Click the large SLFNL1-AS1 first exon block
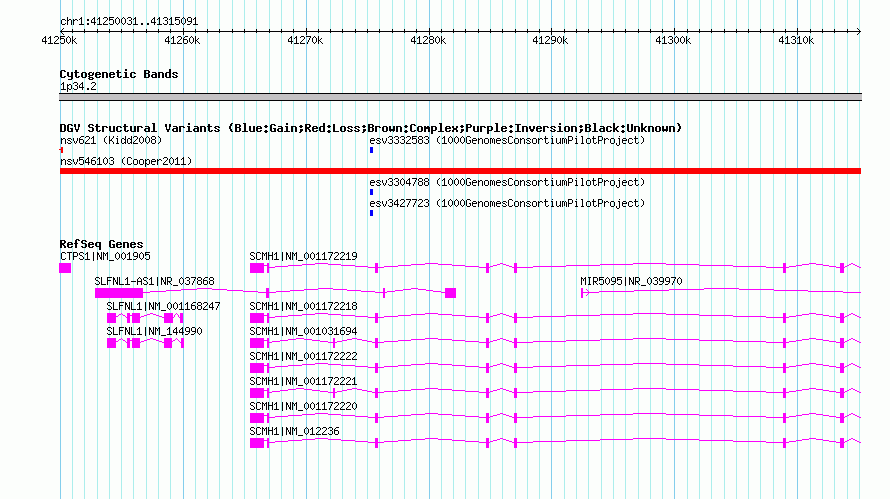Image resolution: width=890 pixels, height=499 pixels. tap(119, 293)
